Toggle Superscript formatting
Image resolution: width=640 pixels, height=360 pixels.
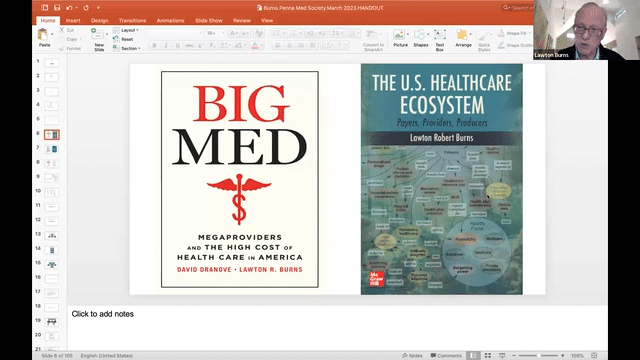click(x=200, y=45)
